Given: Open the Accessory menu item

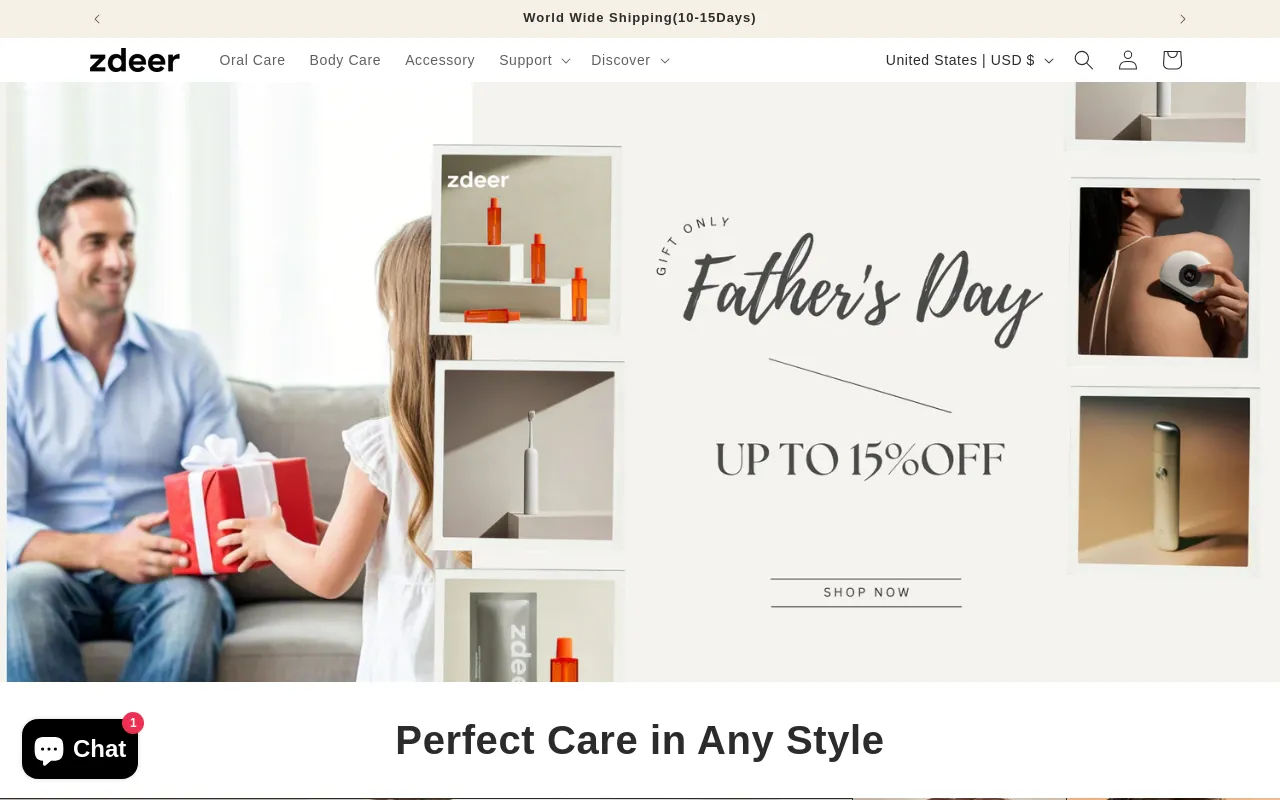Looking at the screenshot, I should pos(440,60).
